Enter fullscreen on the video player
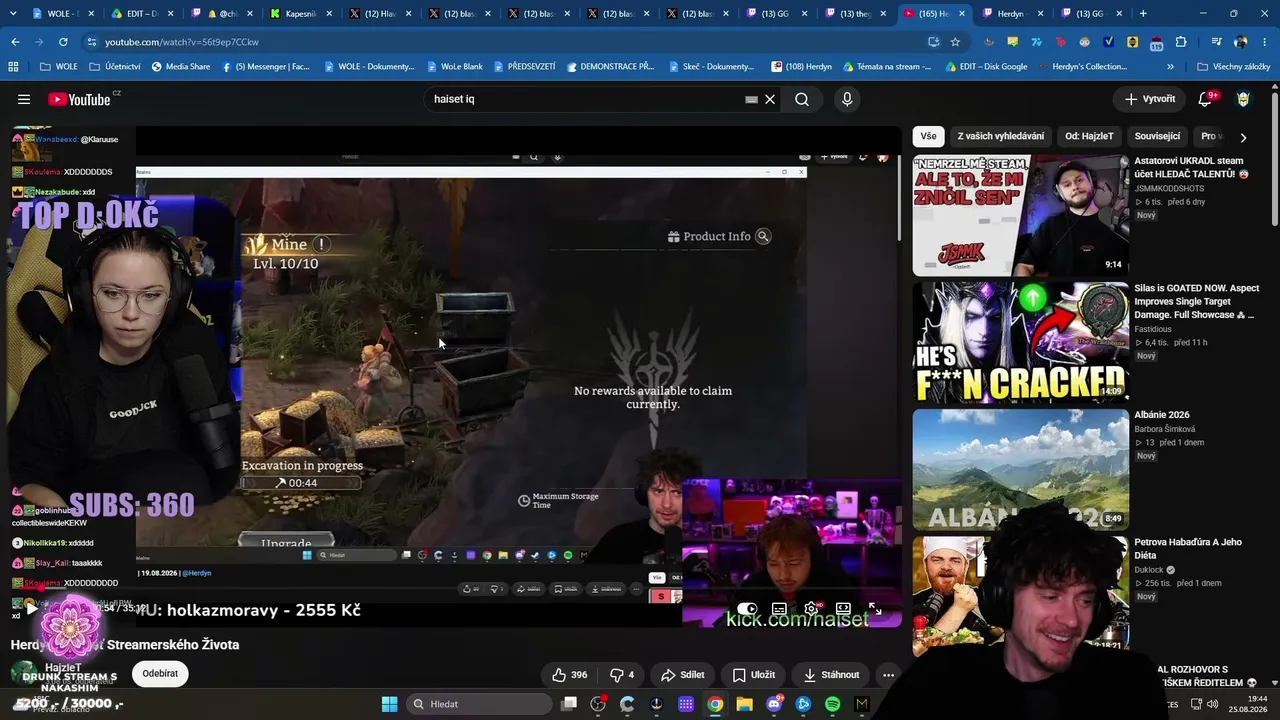 [x=875, y=608]
